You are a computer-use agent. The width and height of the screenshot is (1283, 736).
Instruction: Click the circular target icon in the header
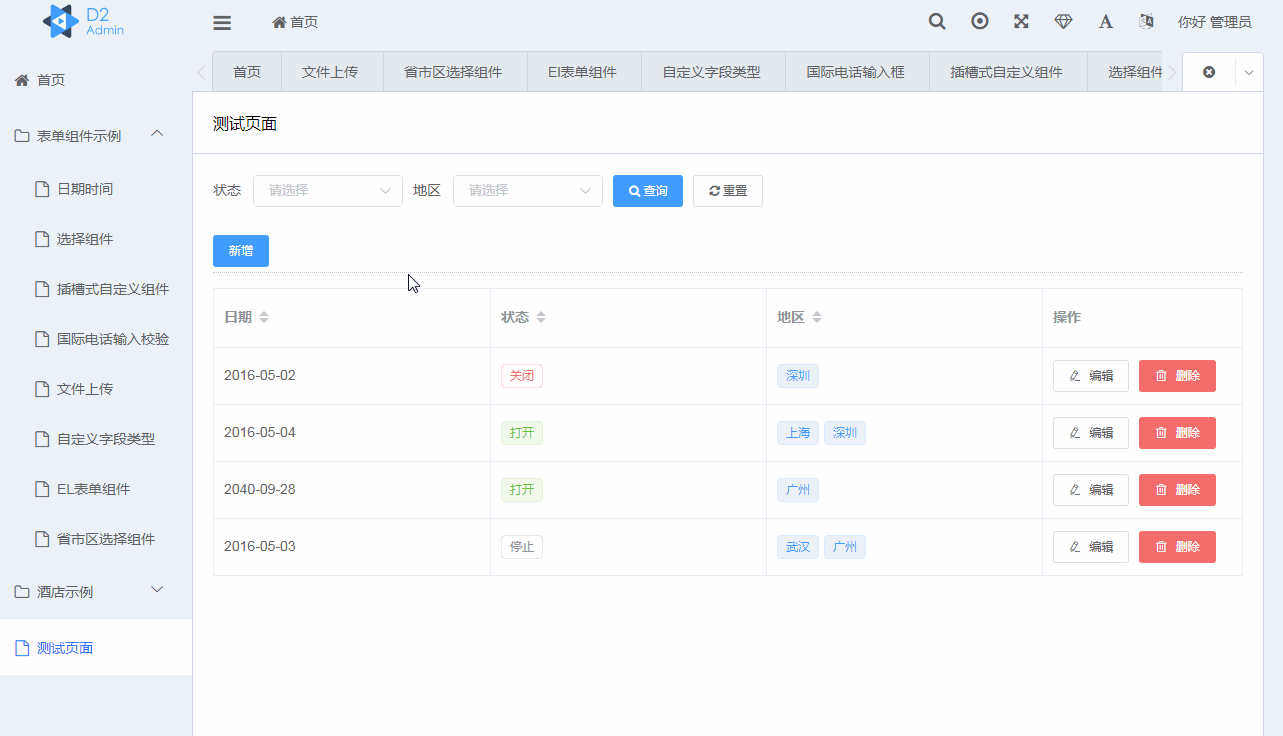980,21
